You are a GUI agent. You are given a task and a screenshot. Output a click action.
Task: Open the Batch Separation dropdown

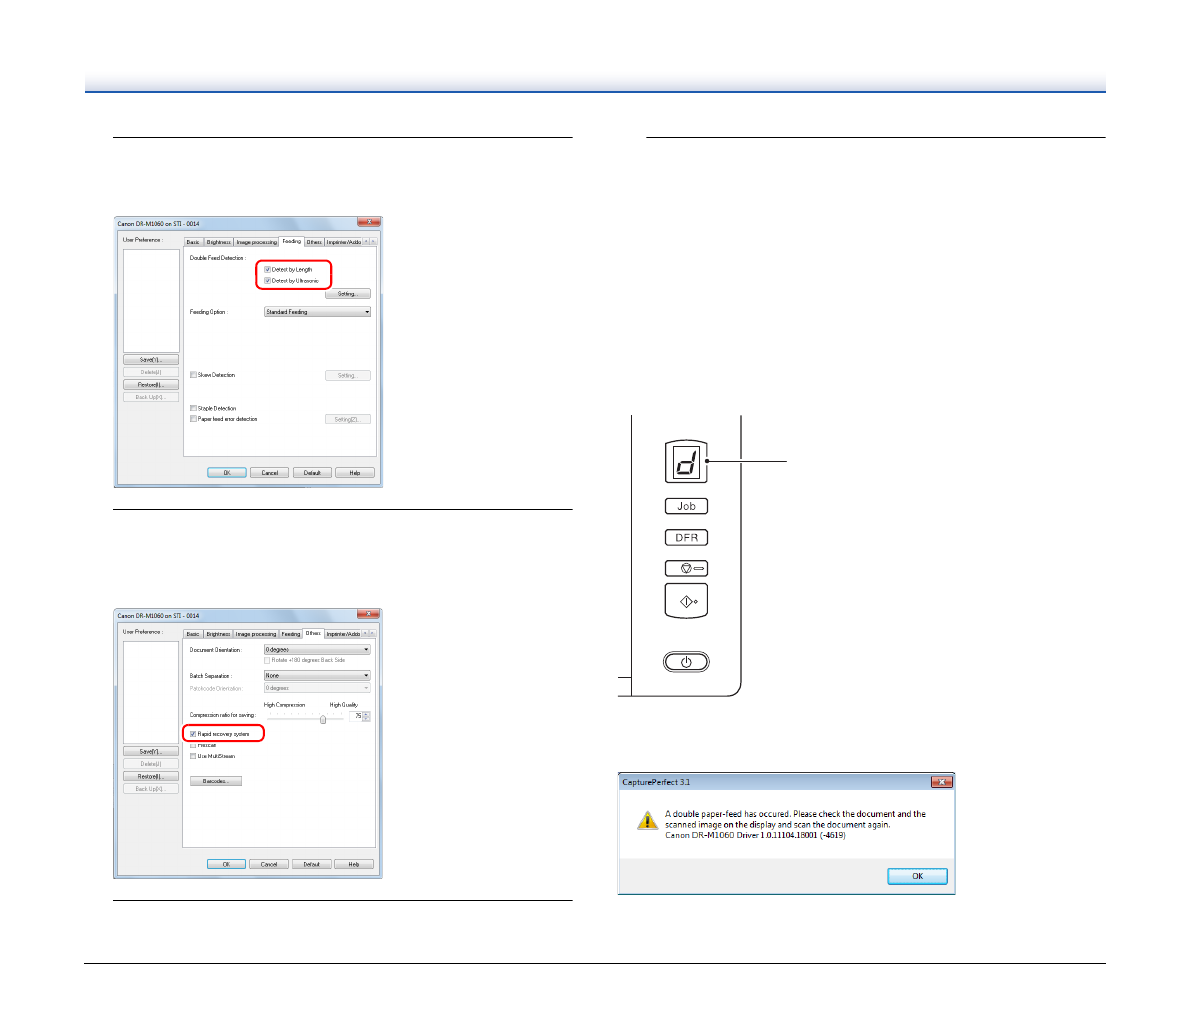pyautogui.click(x=317, y=676)
